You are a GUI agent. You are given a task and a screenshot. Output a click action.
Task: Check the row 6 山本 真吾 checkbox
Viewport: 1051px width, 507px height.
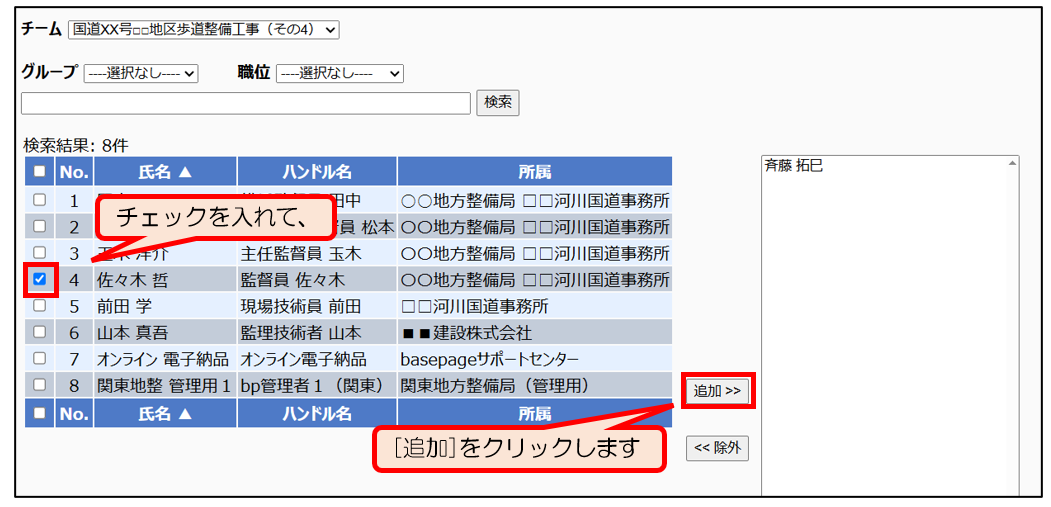coord(40,332)
